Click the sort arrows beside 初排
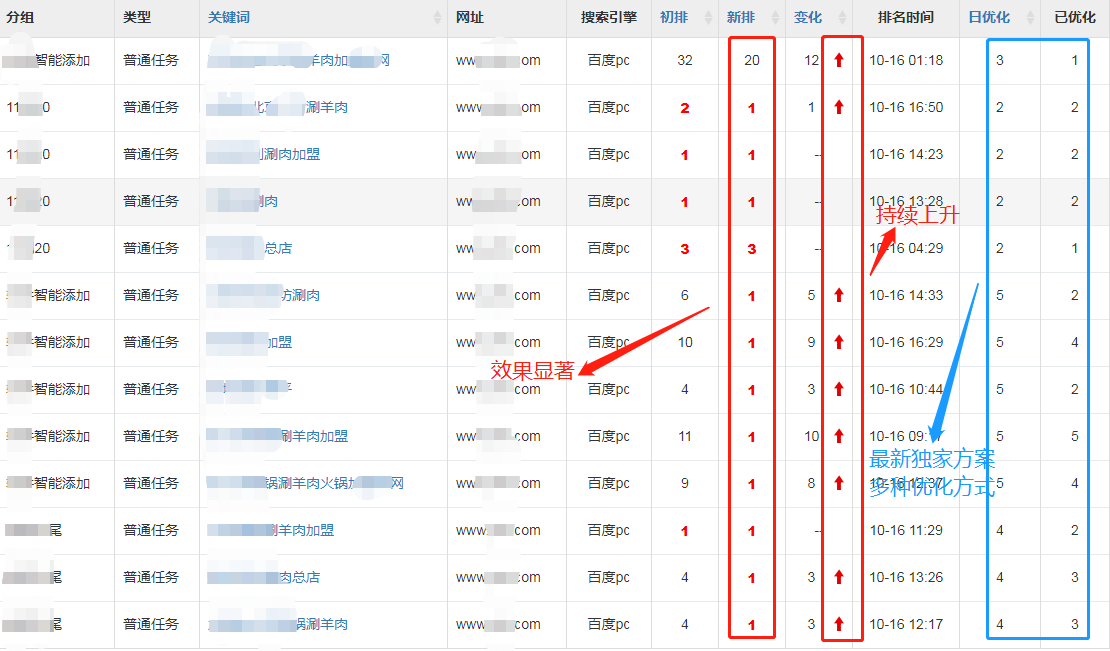Viewport: 1110px width, 651px height. coord(708,18)
